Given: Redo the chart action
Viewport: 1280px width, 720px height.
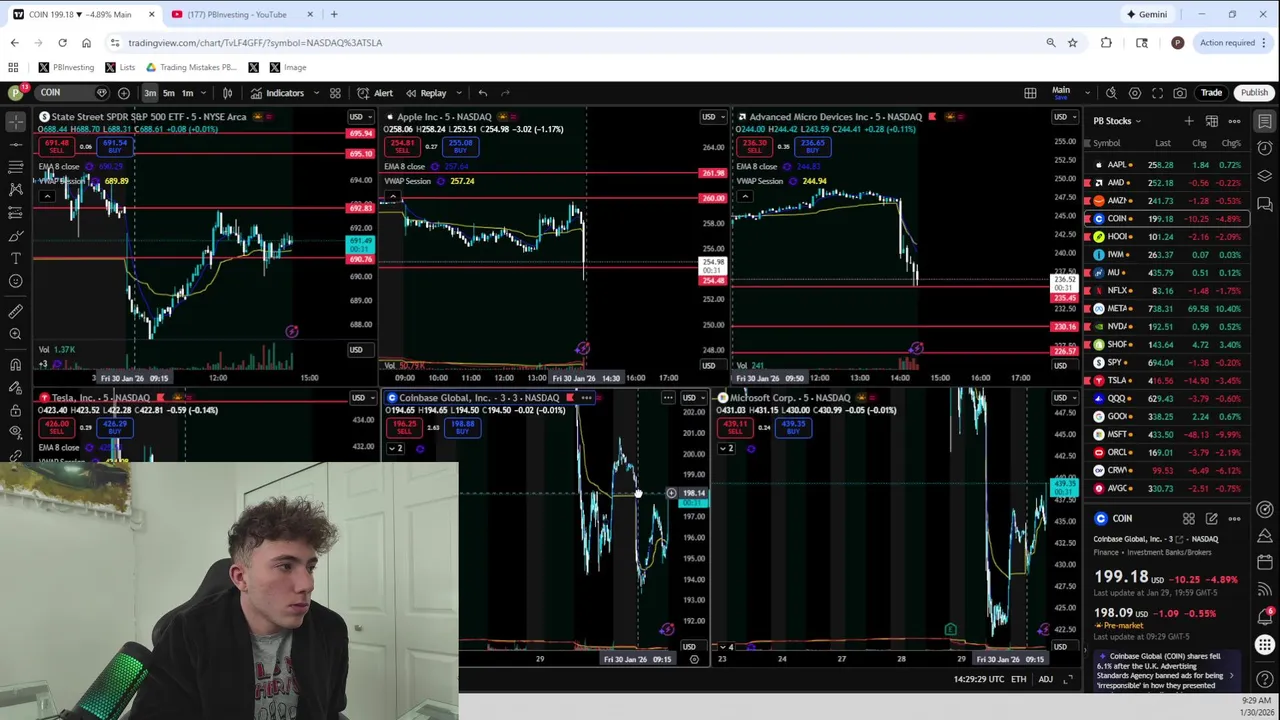Looking at the screenshot, I should (x=505, y=93).
